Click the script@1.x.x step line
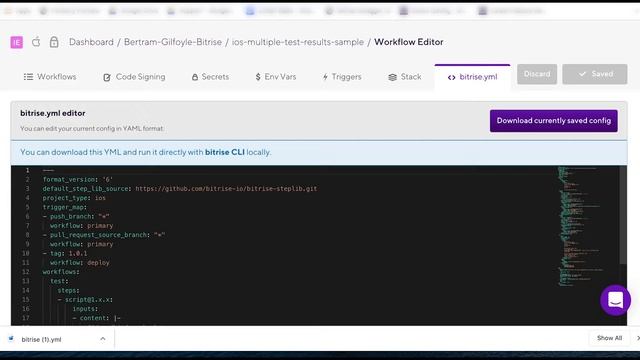The image size is (640, 360). click(x=85, y=300)
